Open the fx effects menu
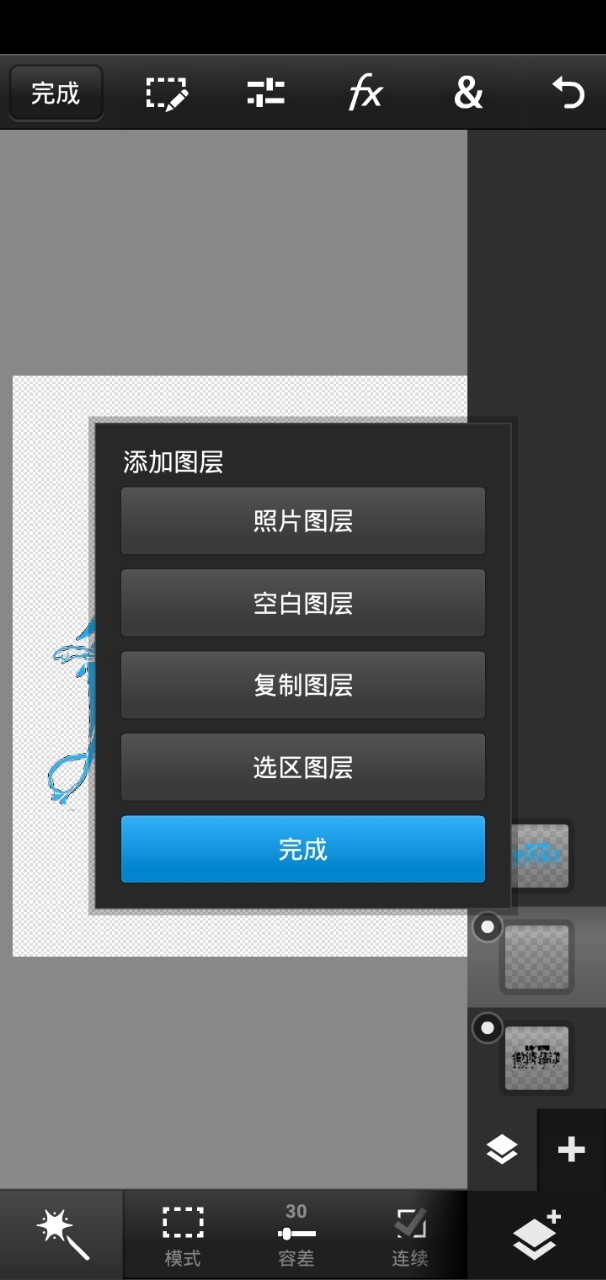The image size is (606, 1280). pos(366,93)
